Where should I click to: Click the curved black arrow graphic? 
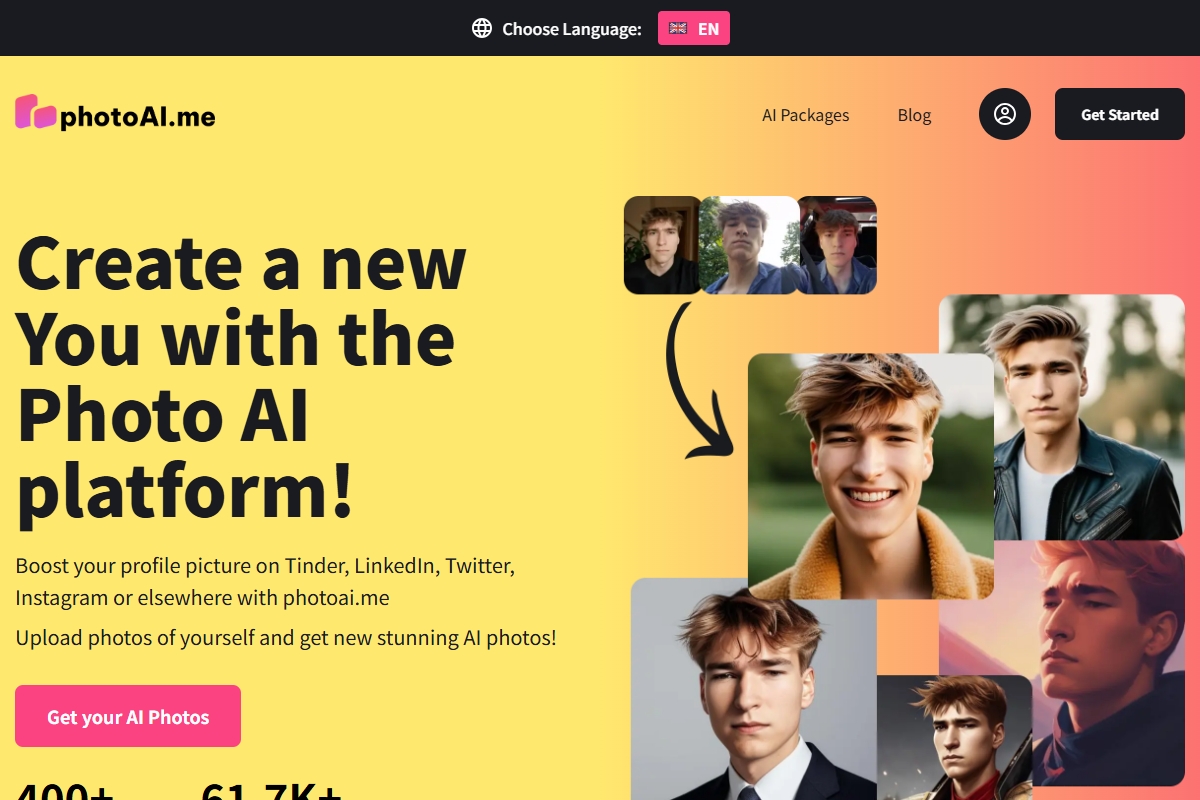697,380
